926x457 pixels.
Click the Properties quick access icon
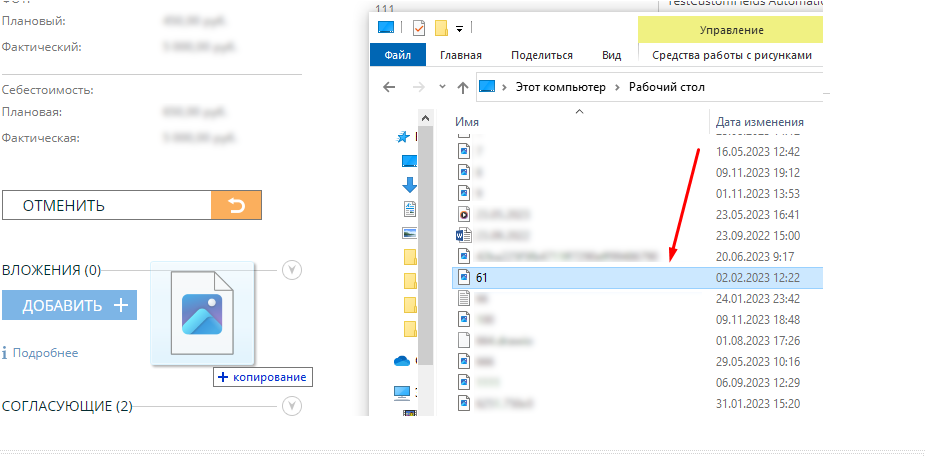click(418, 27)
